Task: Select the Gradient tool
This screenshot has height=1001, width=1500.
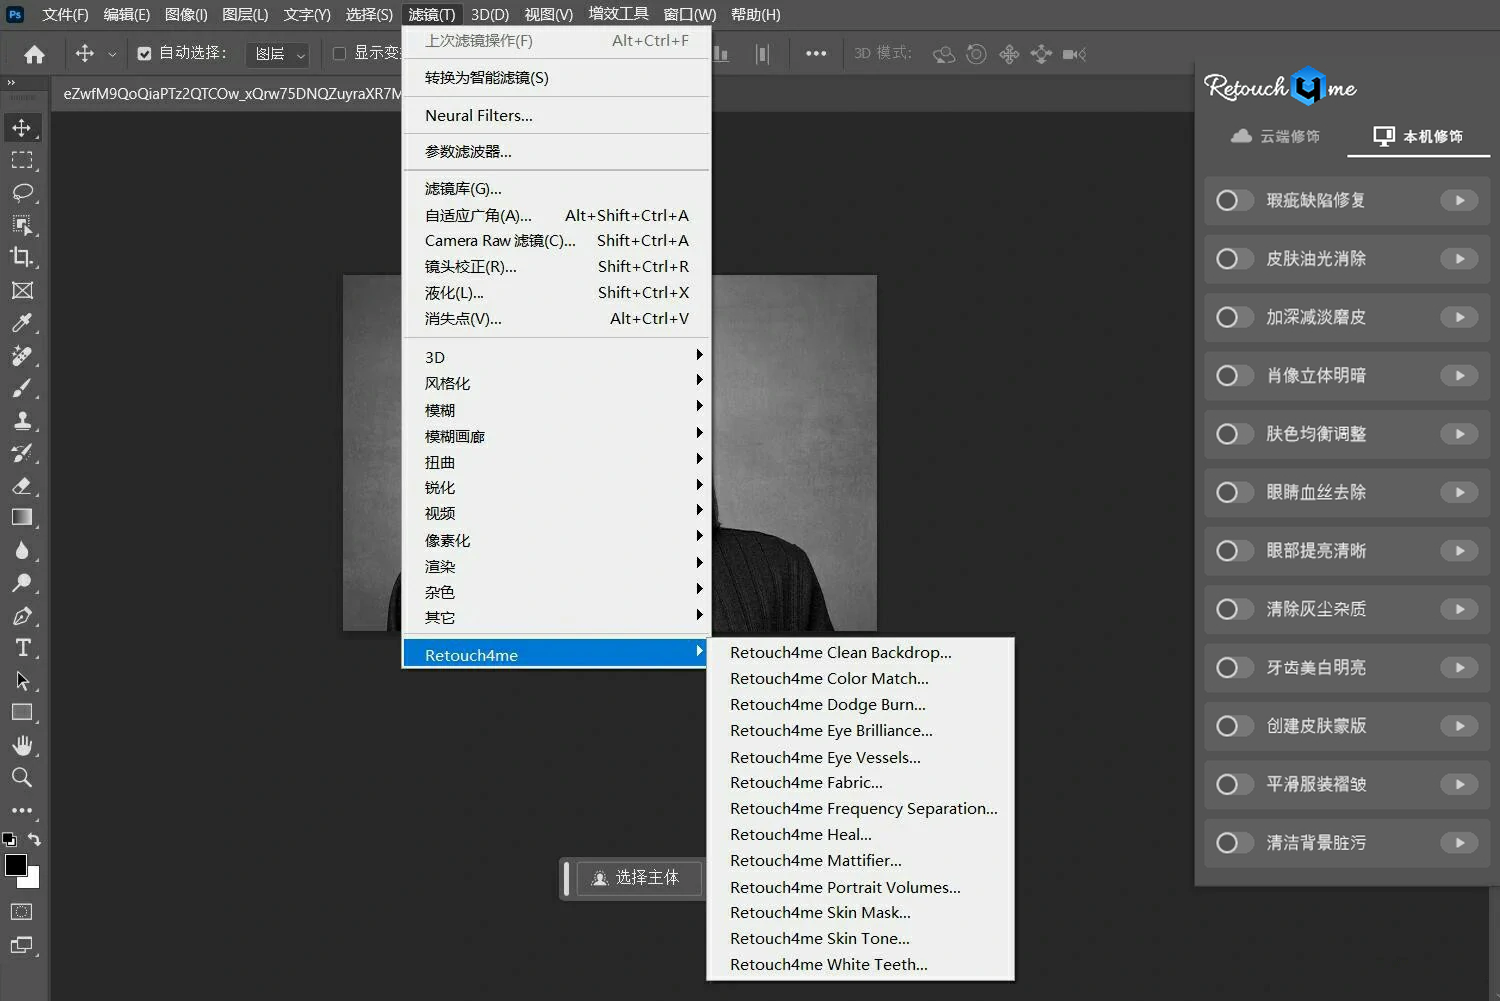Action: click(22, 517)
